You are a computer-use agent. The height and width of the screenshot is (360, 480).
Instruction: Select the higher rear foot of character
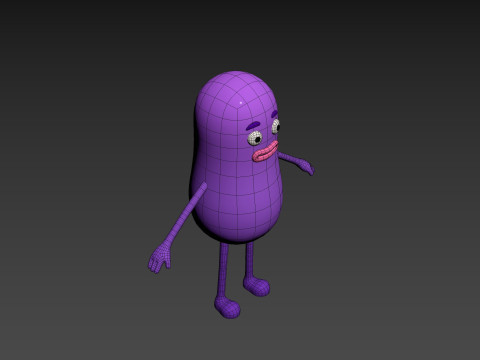click(256, 286)
